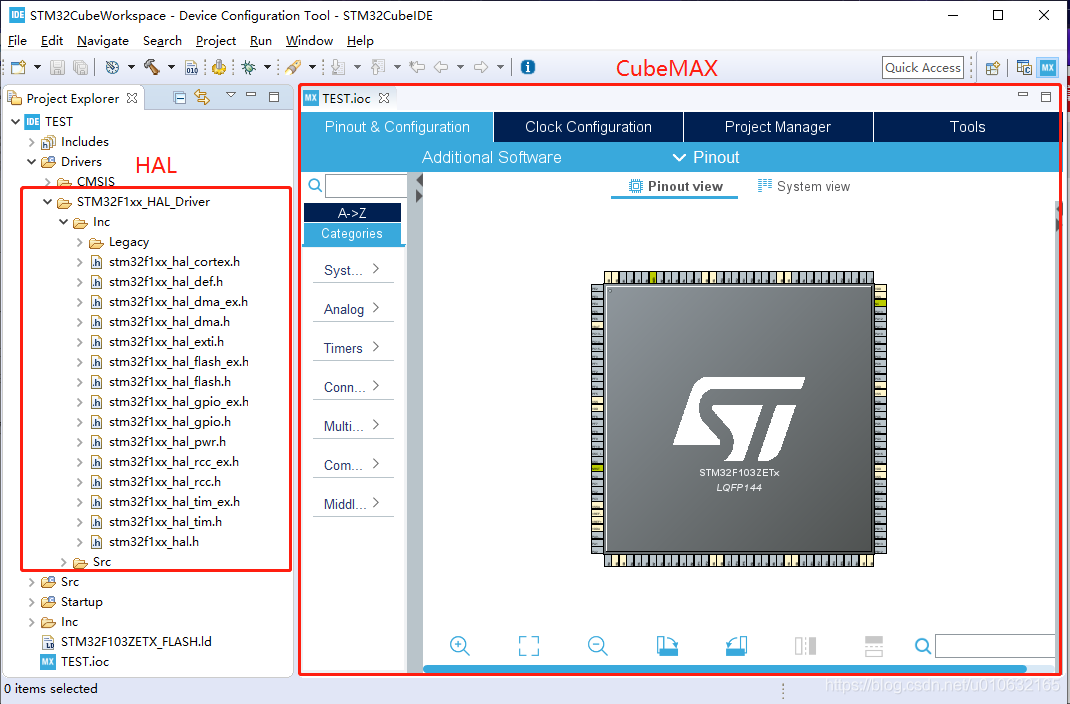Select stm32f1xx_hal_rcc.h file
The height and width of the screenshot is (704, 1070).
click(164, 482)
